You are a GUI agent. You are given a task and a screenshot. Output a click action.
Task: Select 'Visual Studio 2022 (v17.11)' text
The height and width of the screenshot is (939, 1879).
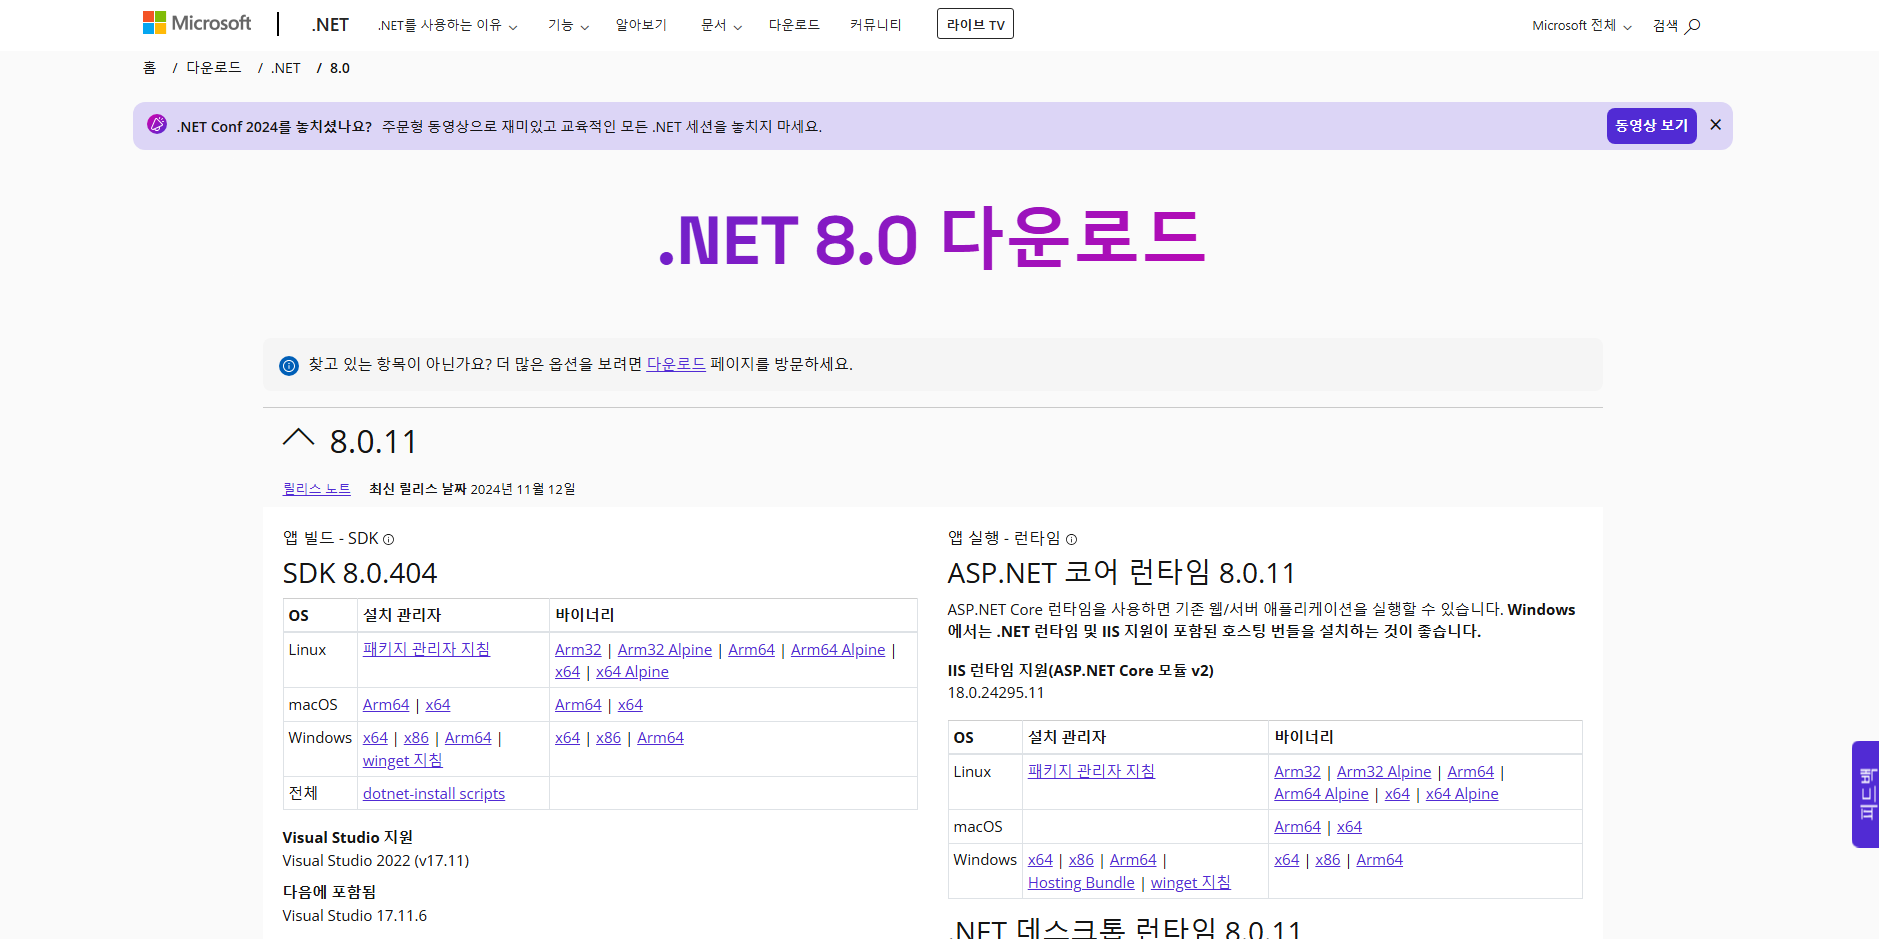(376, 861)
